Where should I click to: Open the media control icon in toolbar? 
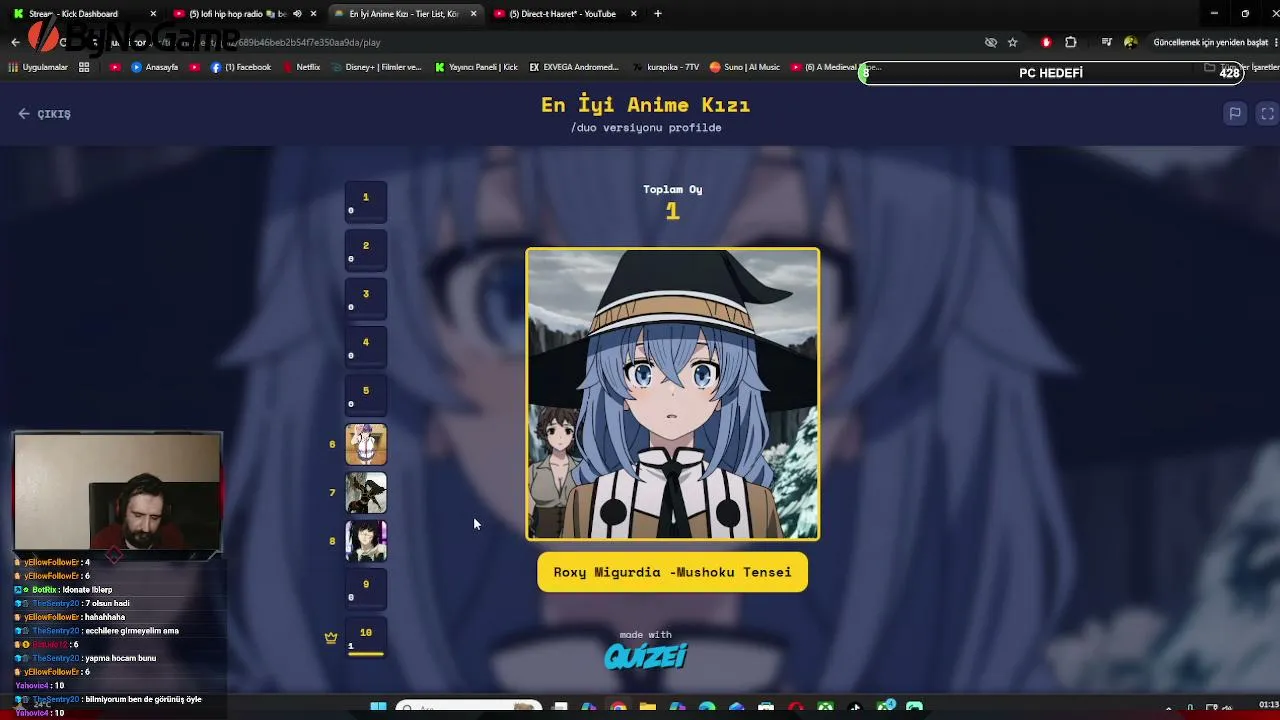tap(1106, 43)
